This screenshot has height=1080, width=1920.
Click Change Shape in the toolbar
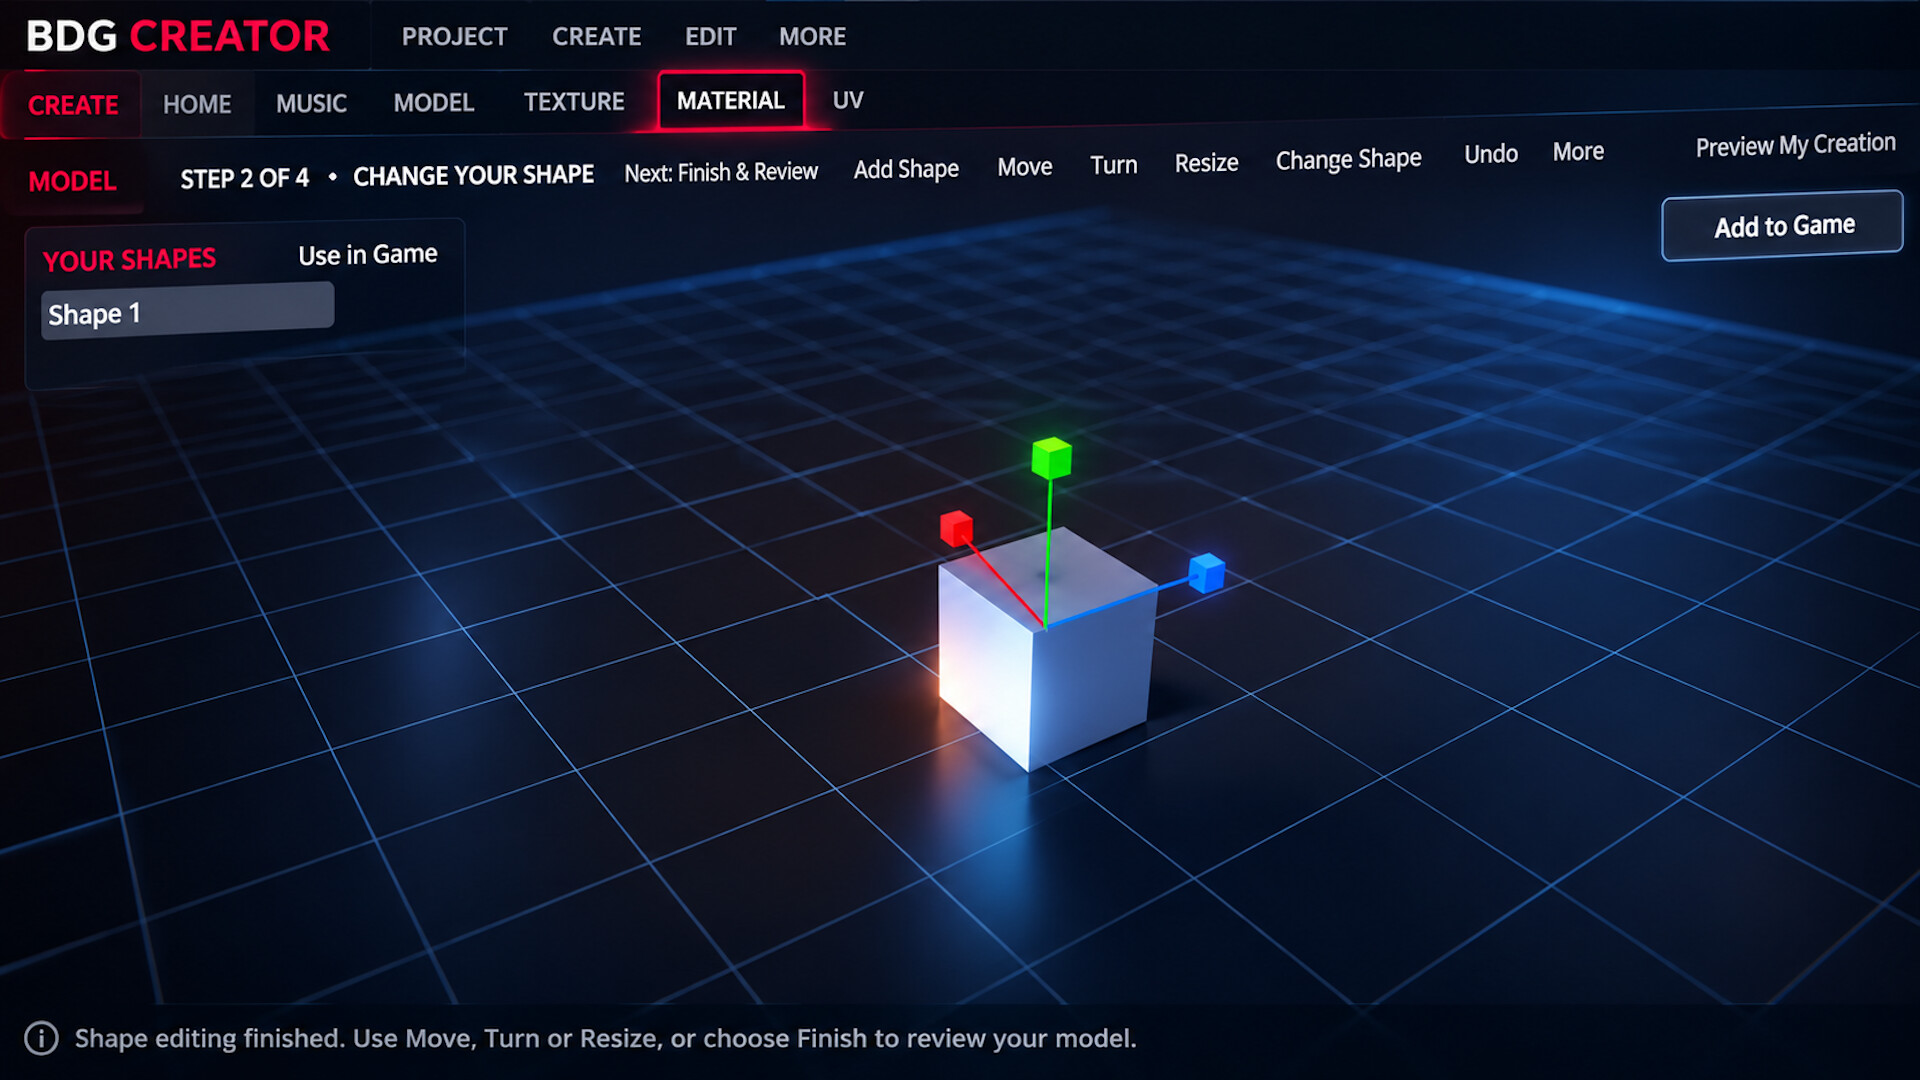click(x=1348, y=159)
